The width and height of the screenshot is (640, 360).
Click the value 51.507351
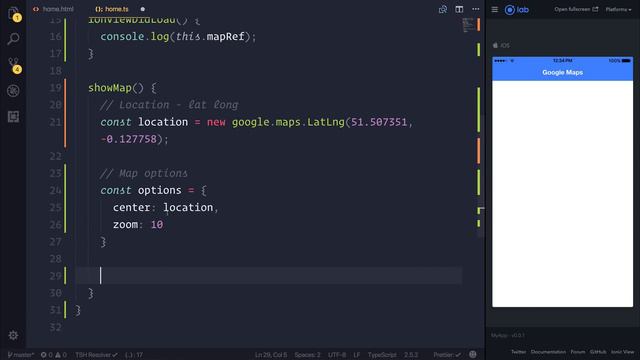click(x=379, y=122)
